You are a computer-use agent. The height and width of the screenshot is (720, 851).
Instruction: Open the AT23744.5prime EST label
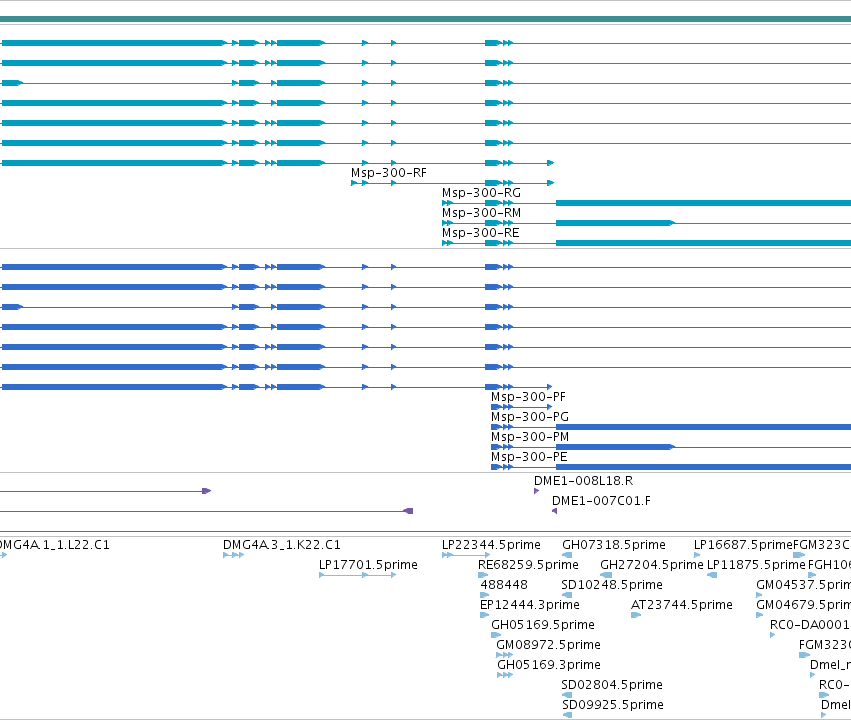pyautogui.click(x=682, y=606)
